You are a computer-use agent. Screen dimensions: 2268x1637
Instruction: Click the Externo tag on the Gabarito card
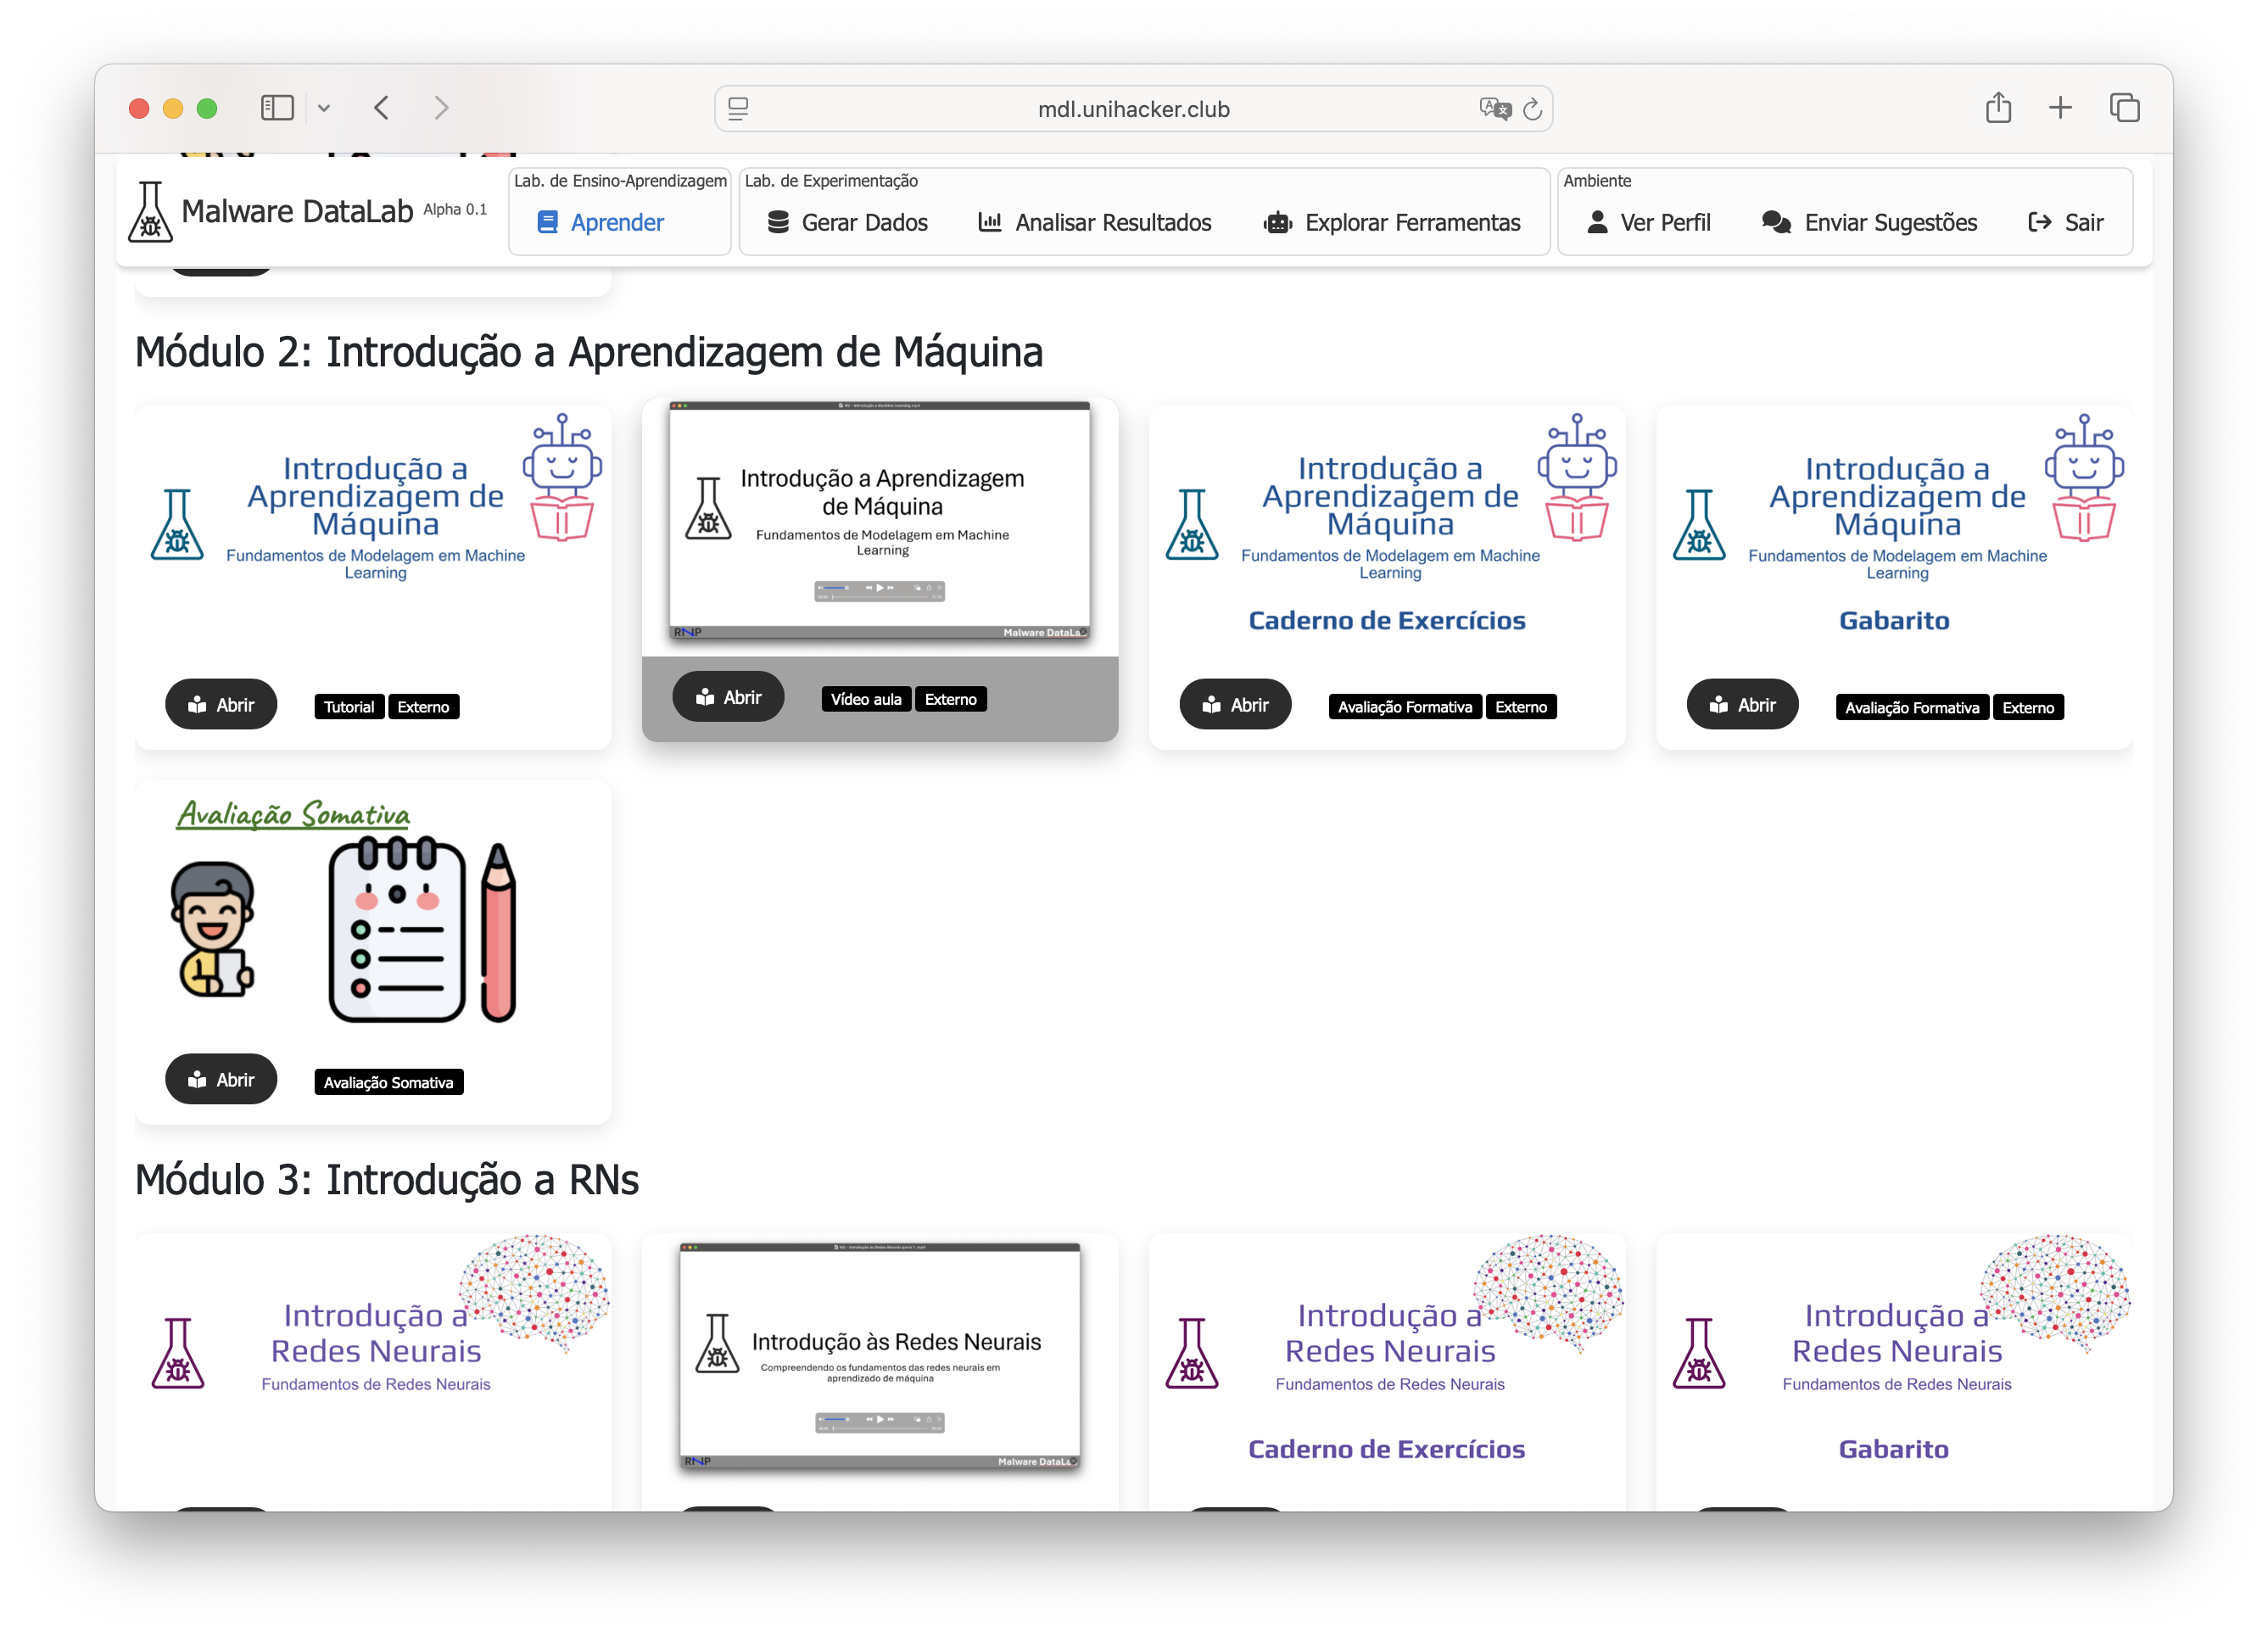[x=2028, y=707]
